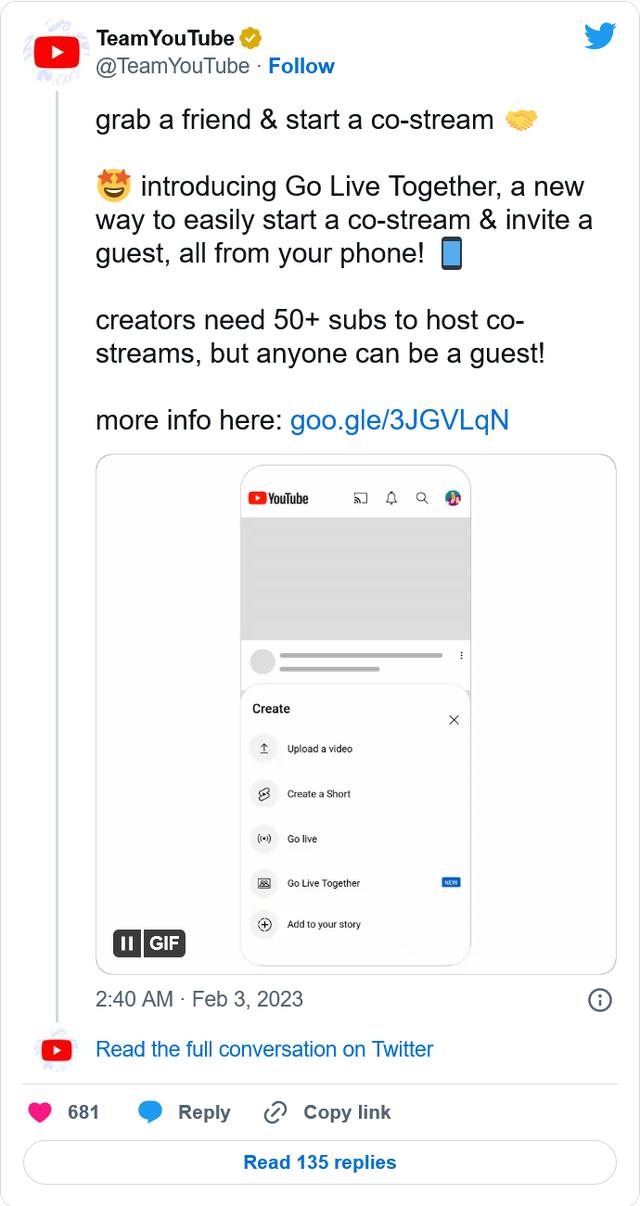Click the notification bell in the GIF
Image resolution: width=640 pixels, height=1206 pixels.
click(x=391, y=498)
